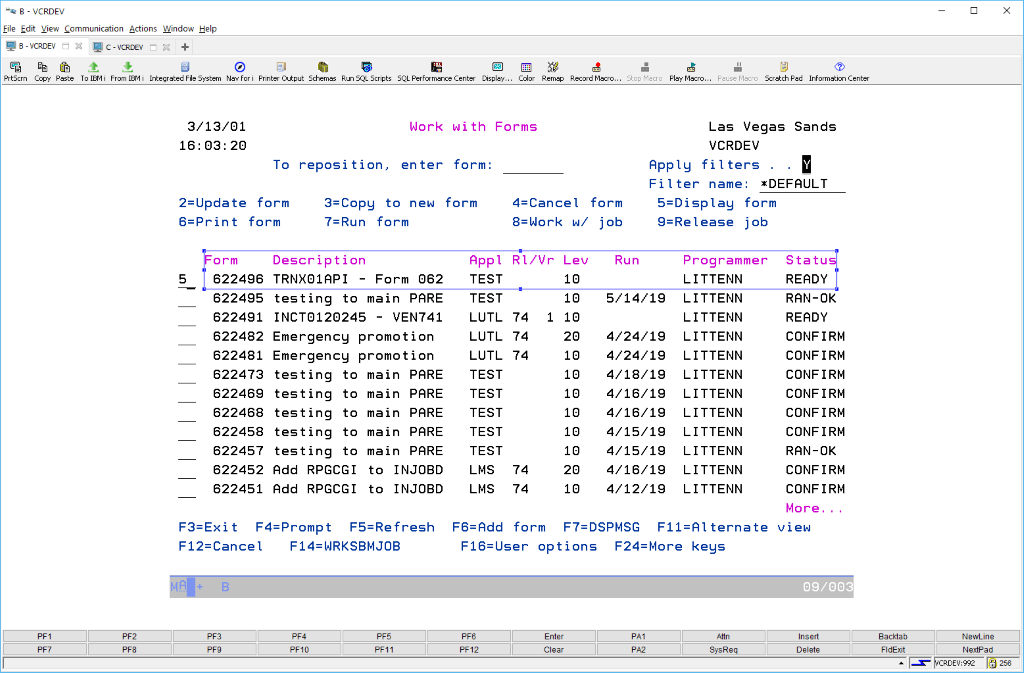
Task: Click the From IBM i download icon
Action: click(127, 71)
